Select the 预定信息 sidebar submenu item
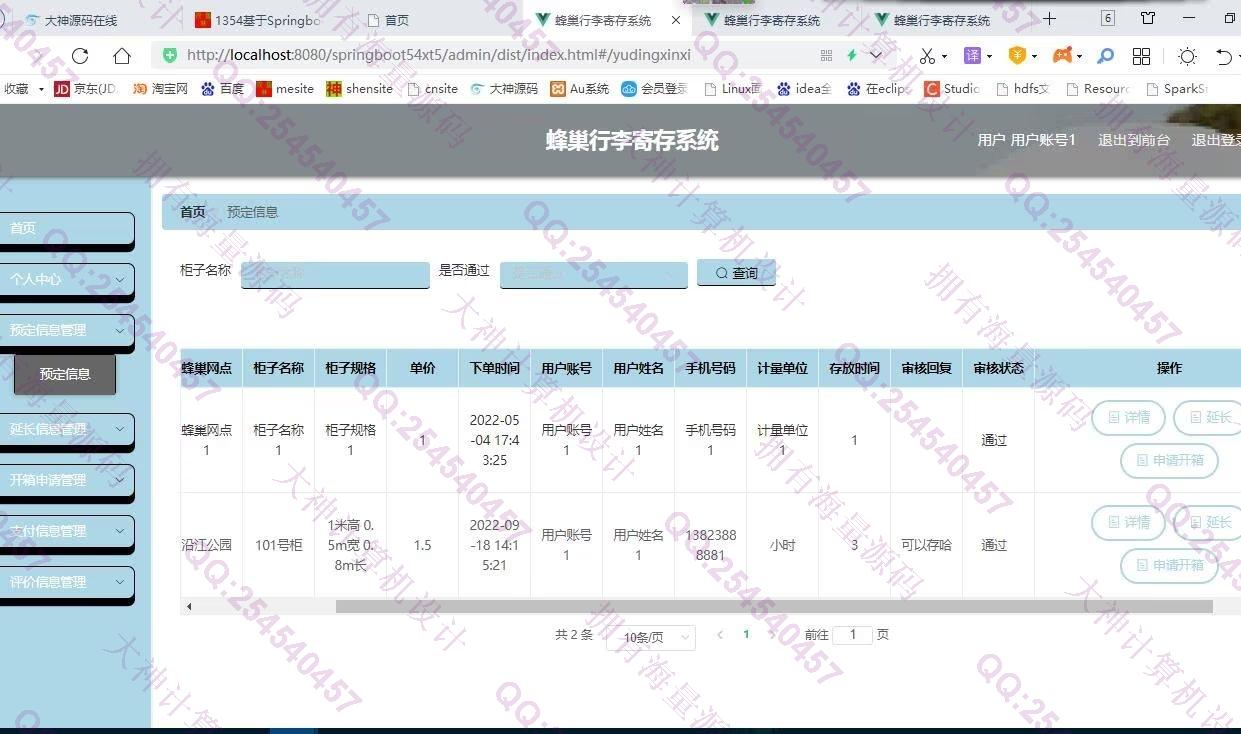This screenshot has height=734, width=1241. (x=65, y=374)
